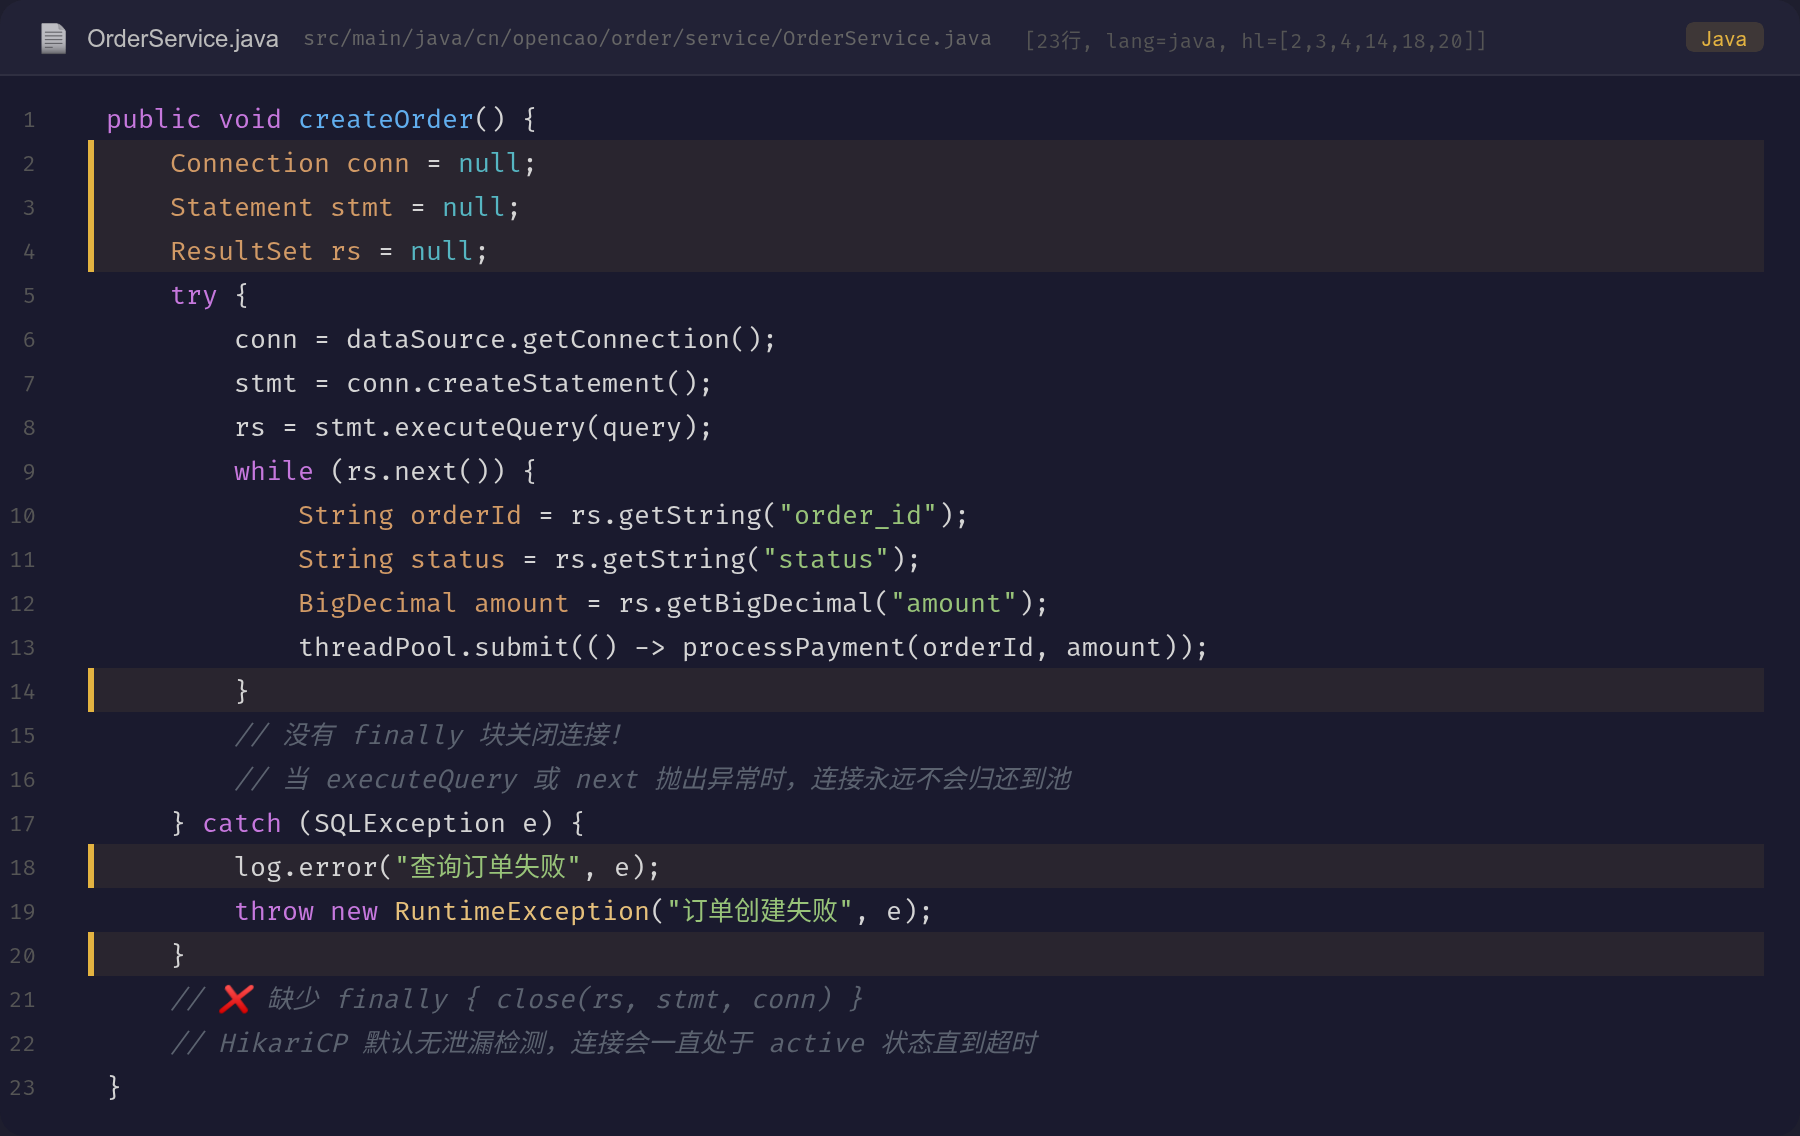Click the BigDecimal type on line 12

point(377,603)
